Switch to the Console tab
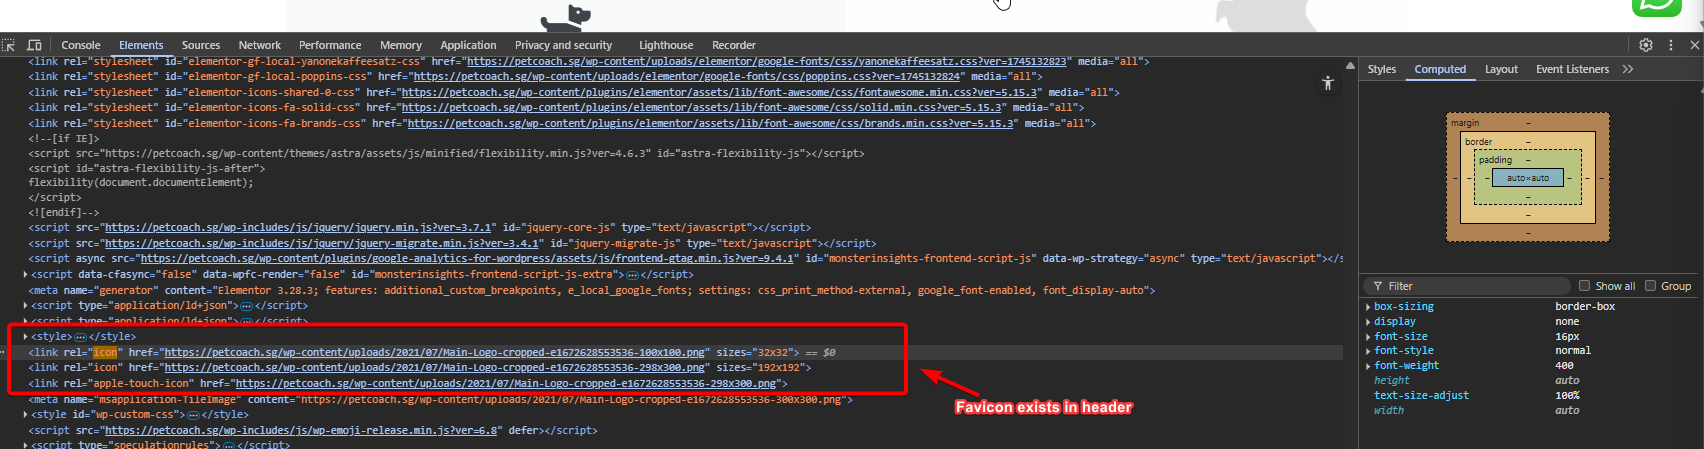Screen dimensions: 1704x449 (x=81, y=45)
